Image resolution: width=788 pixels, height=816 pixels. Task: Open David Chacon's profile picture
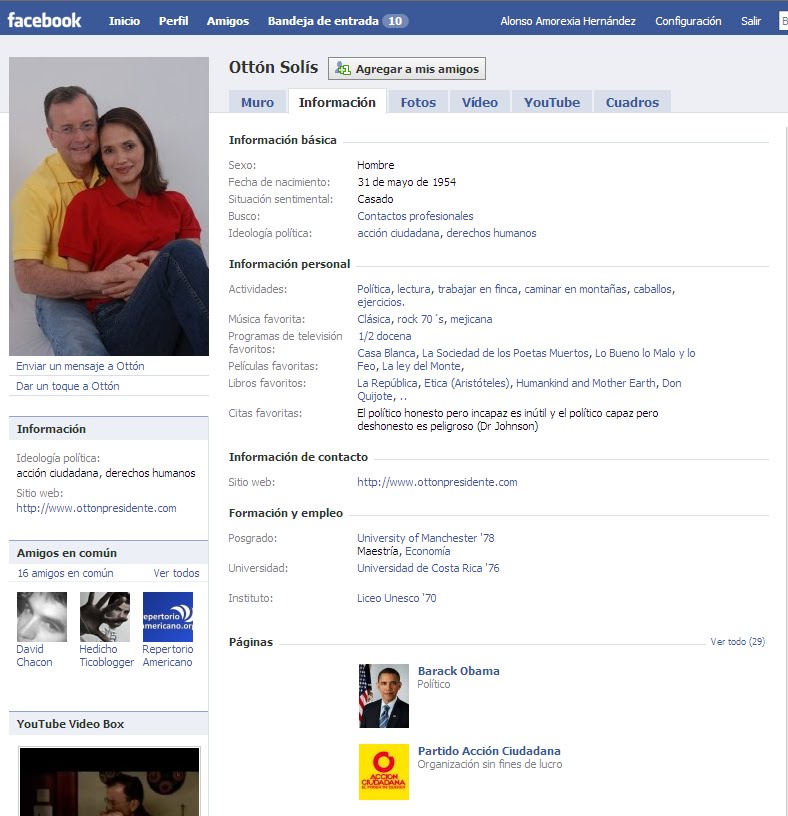pyautogui.click(x=42, y=617)
